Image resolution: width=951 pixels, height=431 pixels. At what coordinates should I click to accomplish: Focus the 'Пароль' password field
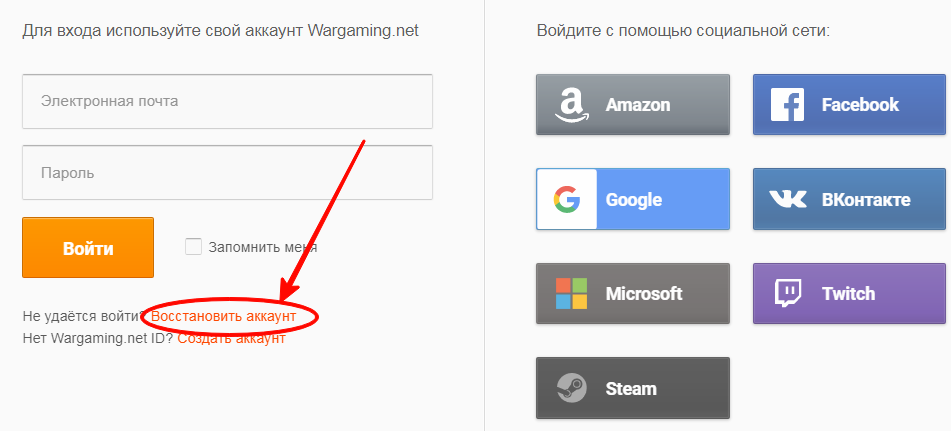[x=227, y=173]
